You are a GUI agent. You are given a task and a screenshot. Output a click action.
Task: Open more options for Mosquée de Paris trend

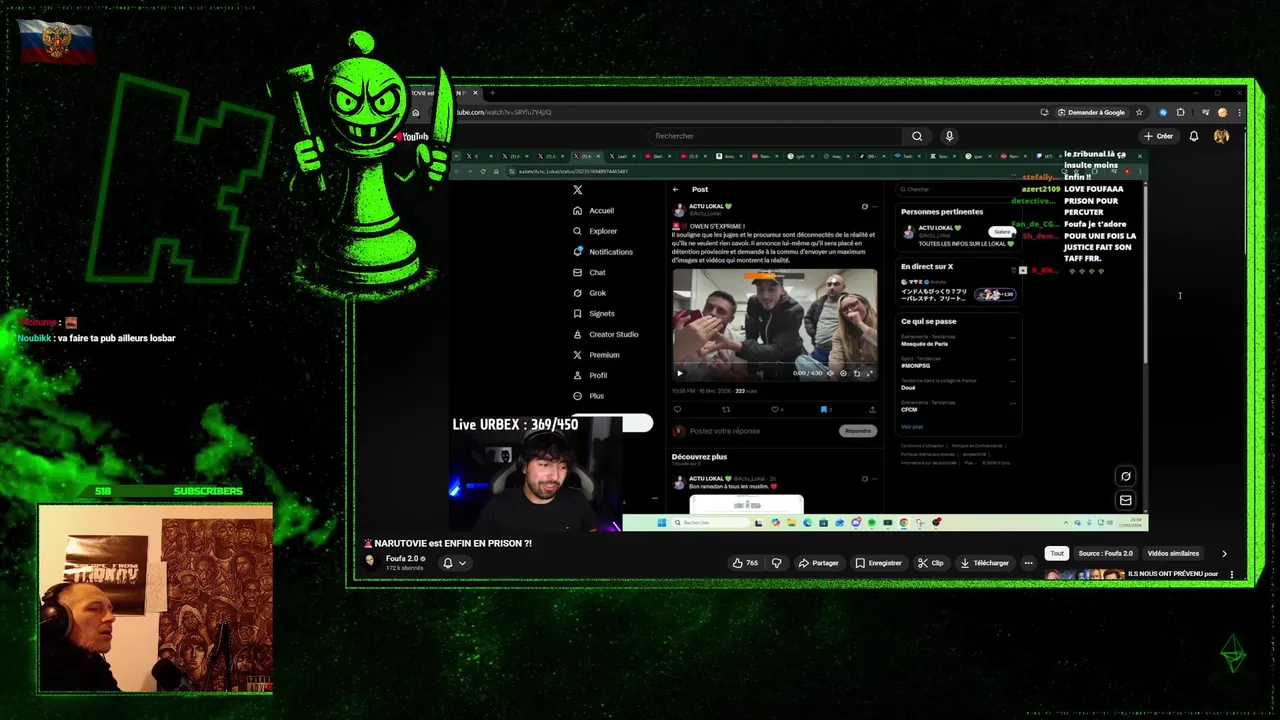point(1013,337)
